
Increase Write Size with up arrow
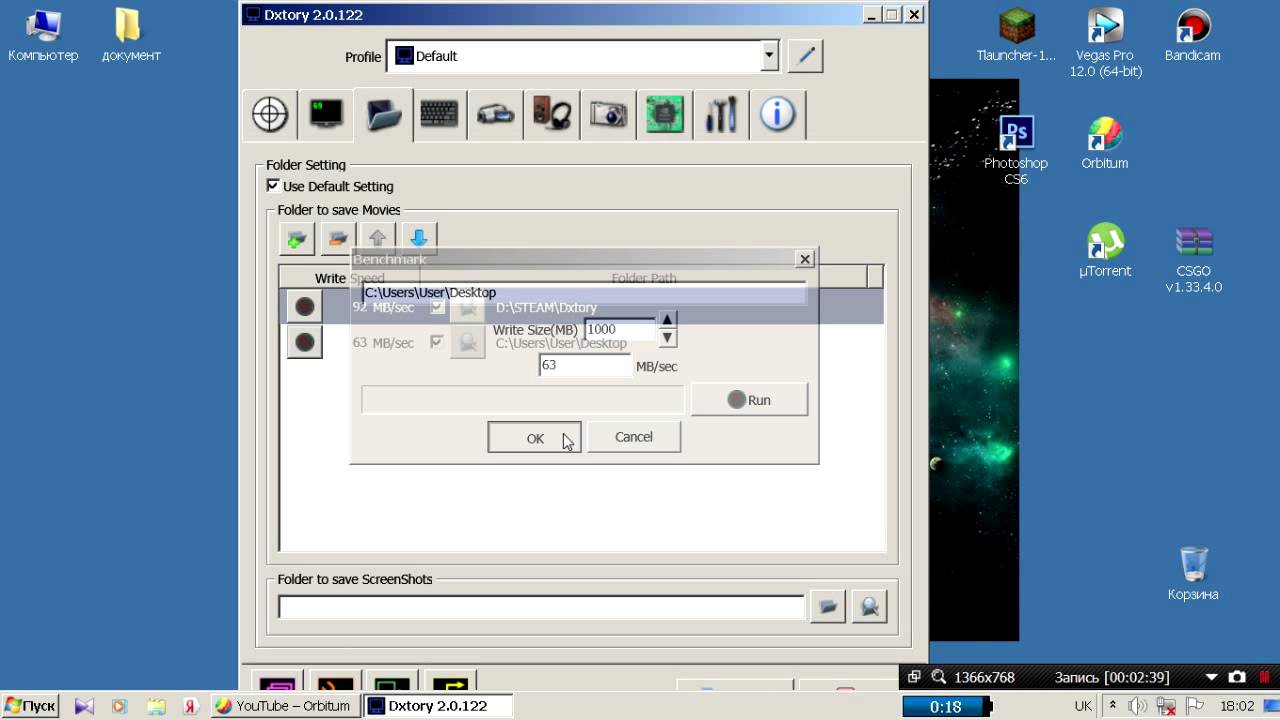pos(668,319)
